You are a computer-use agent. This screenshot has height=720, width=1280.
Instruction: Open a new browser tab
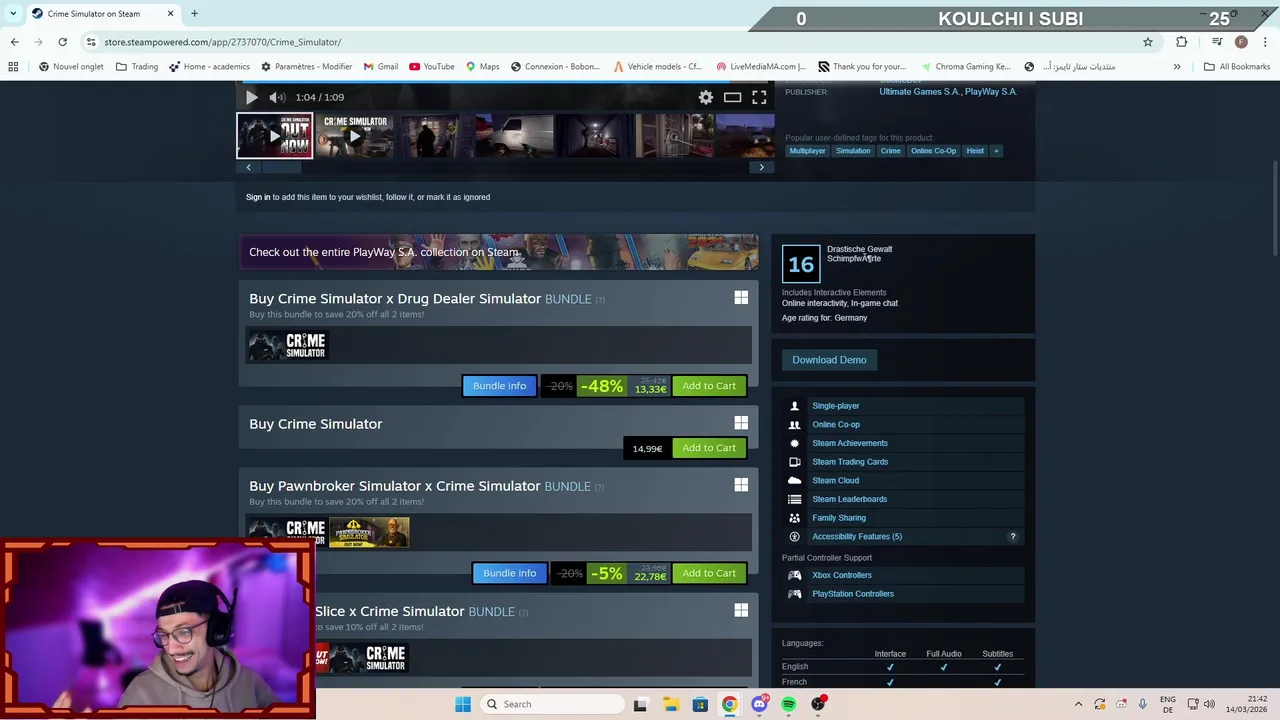(194, 14)
